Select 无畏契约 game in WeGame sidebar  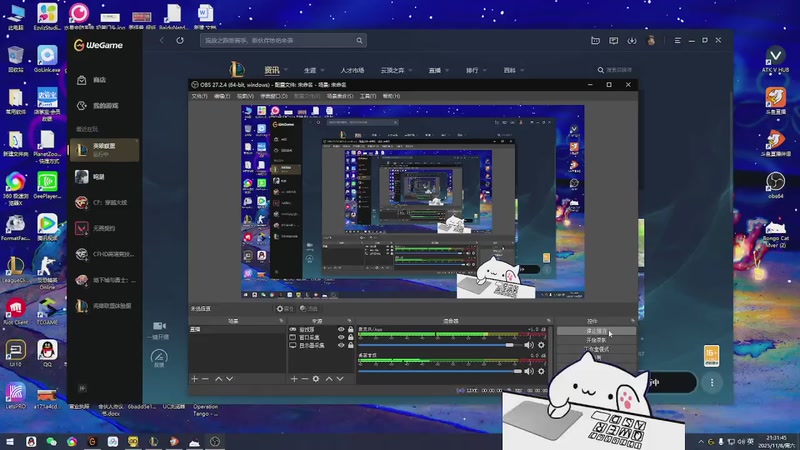pyautogui.click(x=105, y=228)
